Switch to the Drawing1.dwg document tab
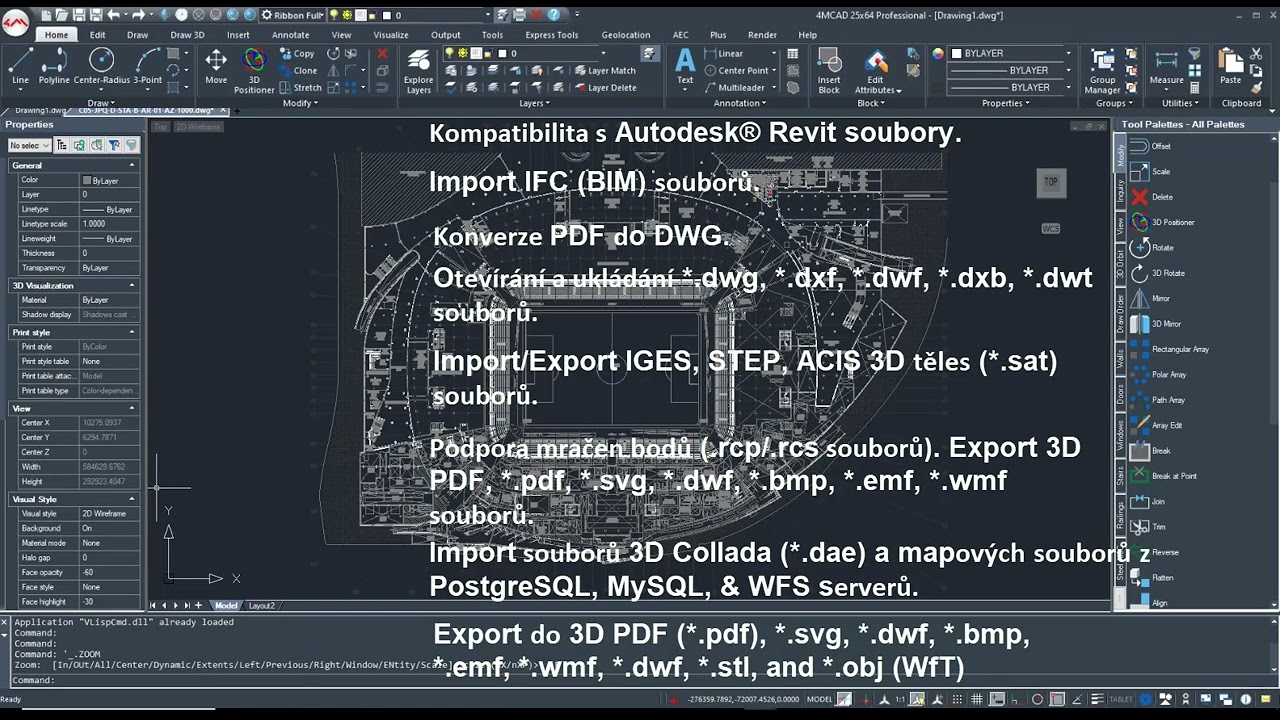 pyautogui.click(x=40, y=110)
